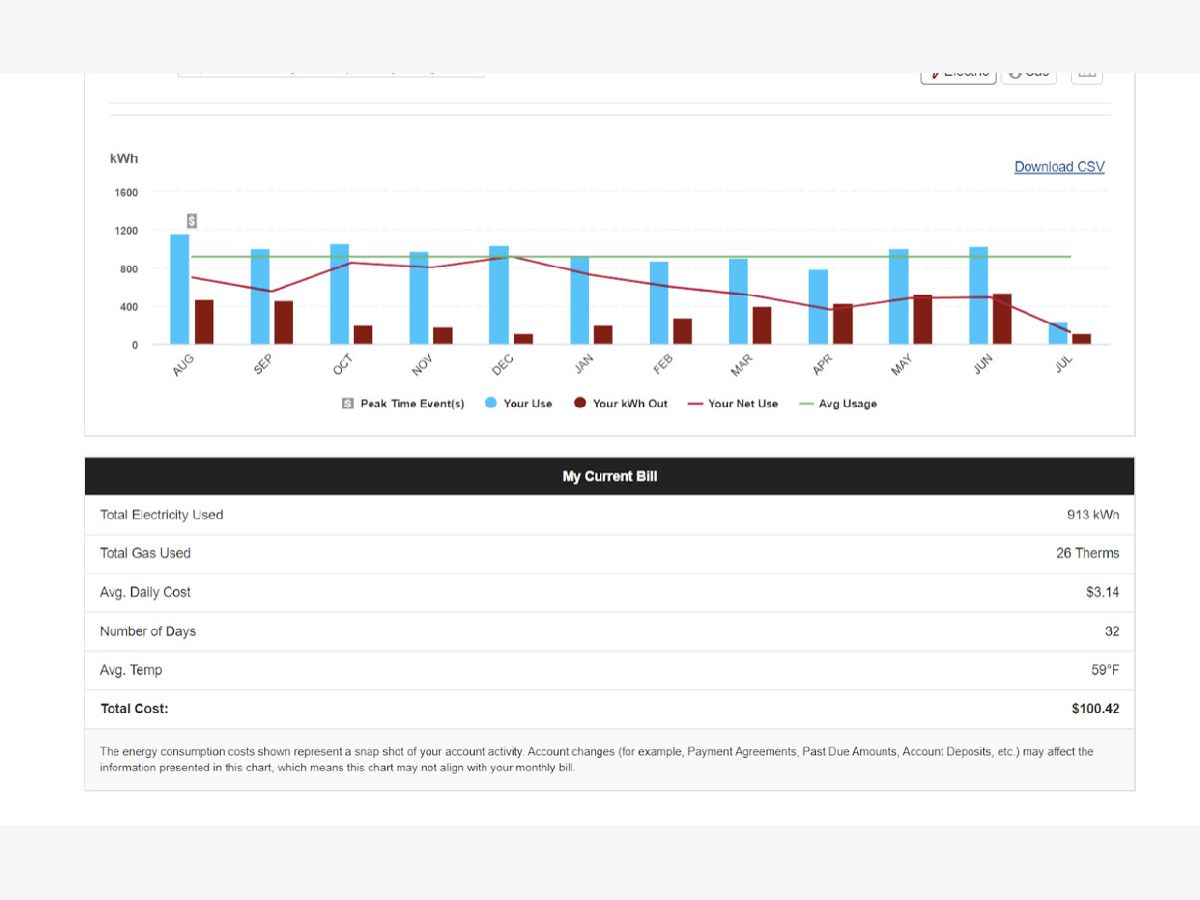Hide the Avg Usage line series

click(838, 404)
